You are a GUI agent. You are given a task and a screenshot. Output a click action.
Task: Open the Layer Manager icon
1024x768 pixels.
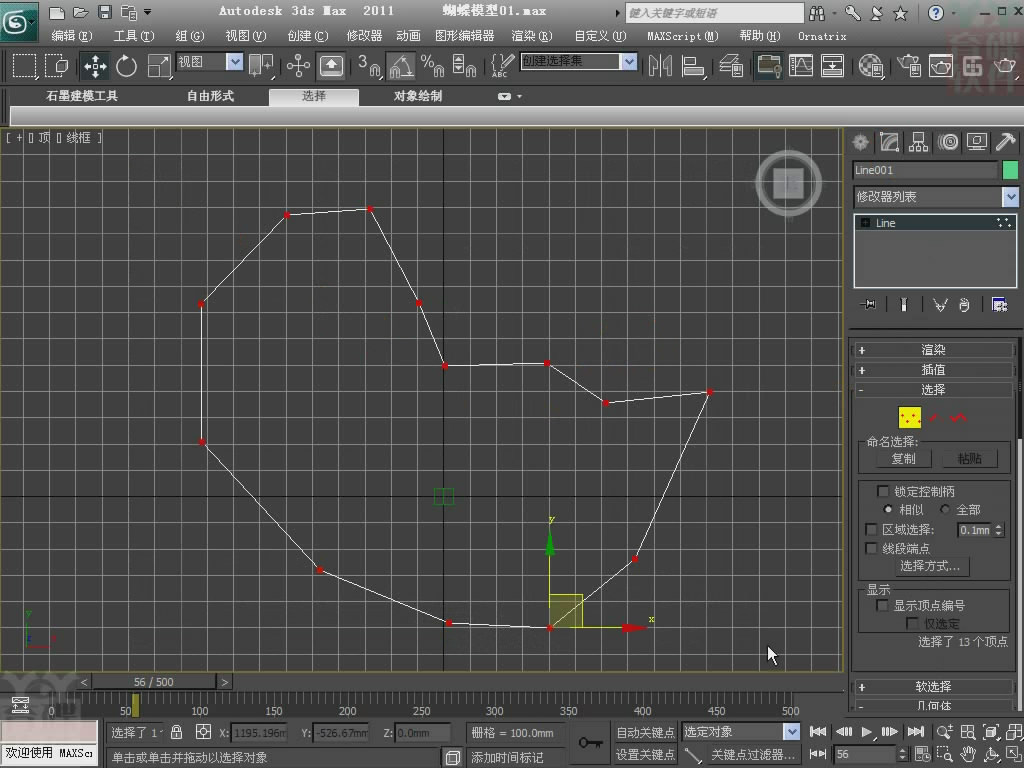click(x=731, y=65)
